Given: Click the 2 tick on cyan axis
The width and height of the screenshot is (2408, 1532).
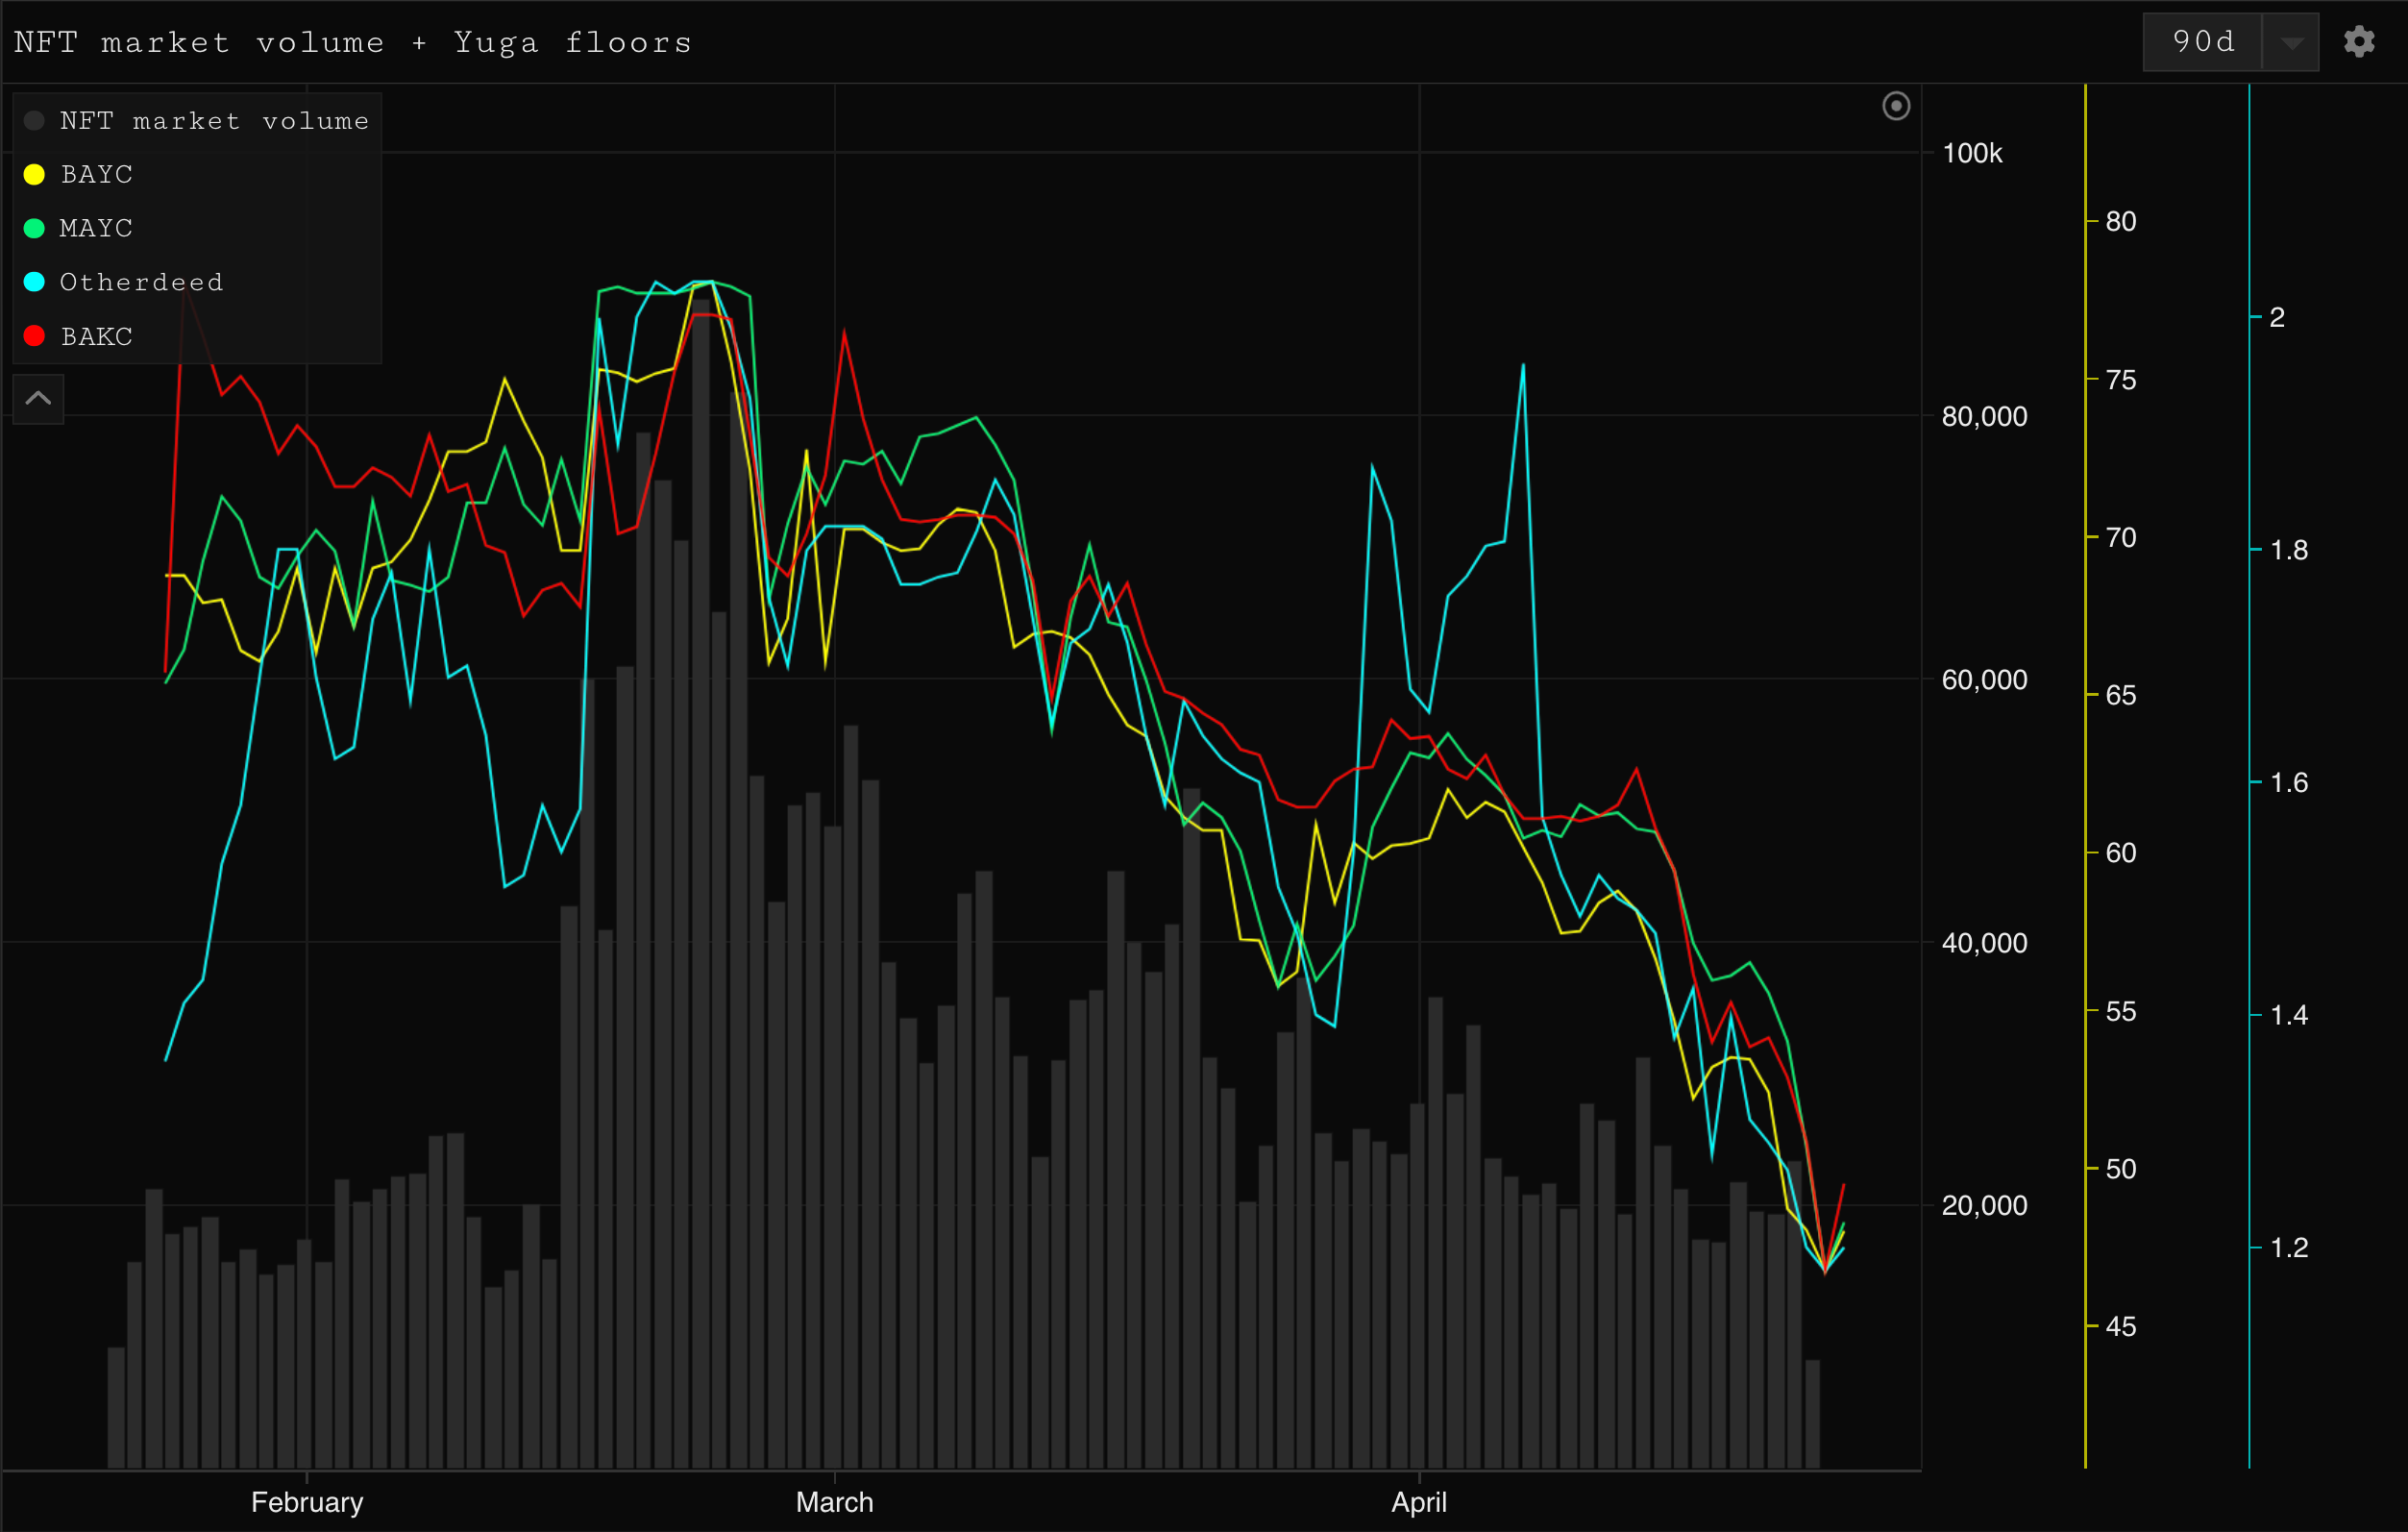Looking at the screenshot, I should click(x=2277, y=317).
